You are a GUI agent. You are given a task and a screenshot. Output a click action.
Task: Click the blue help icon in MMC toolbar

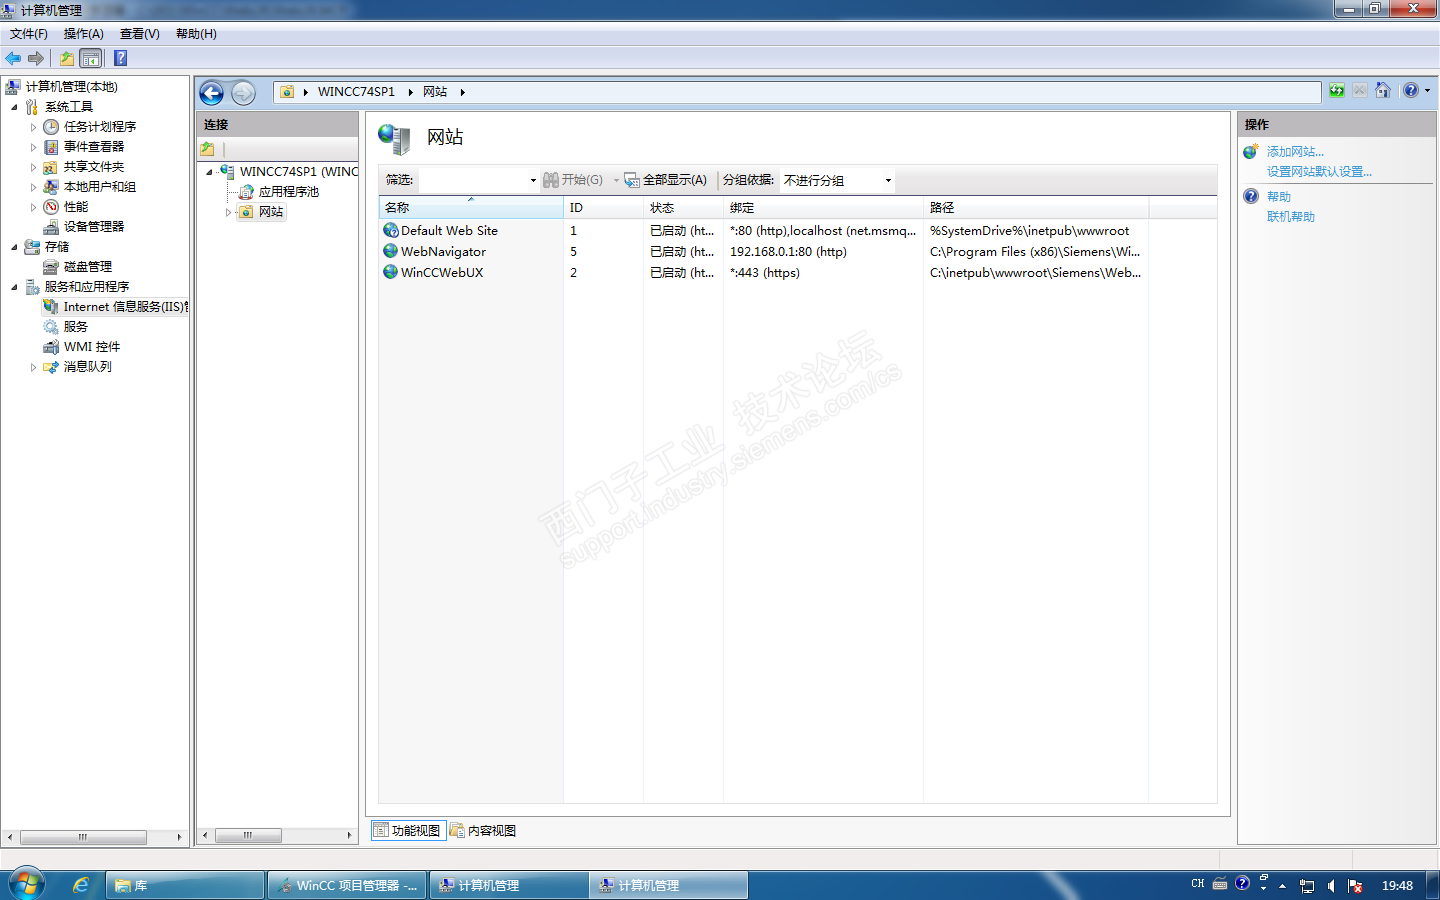(x=121, y=58)
